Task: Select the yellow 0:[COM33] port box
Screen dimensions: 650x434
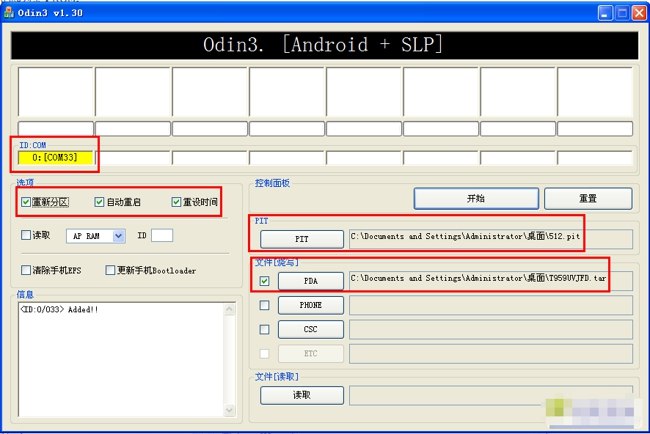Action: coord(55,158)
